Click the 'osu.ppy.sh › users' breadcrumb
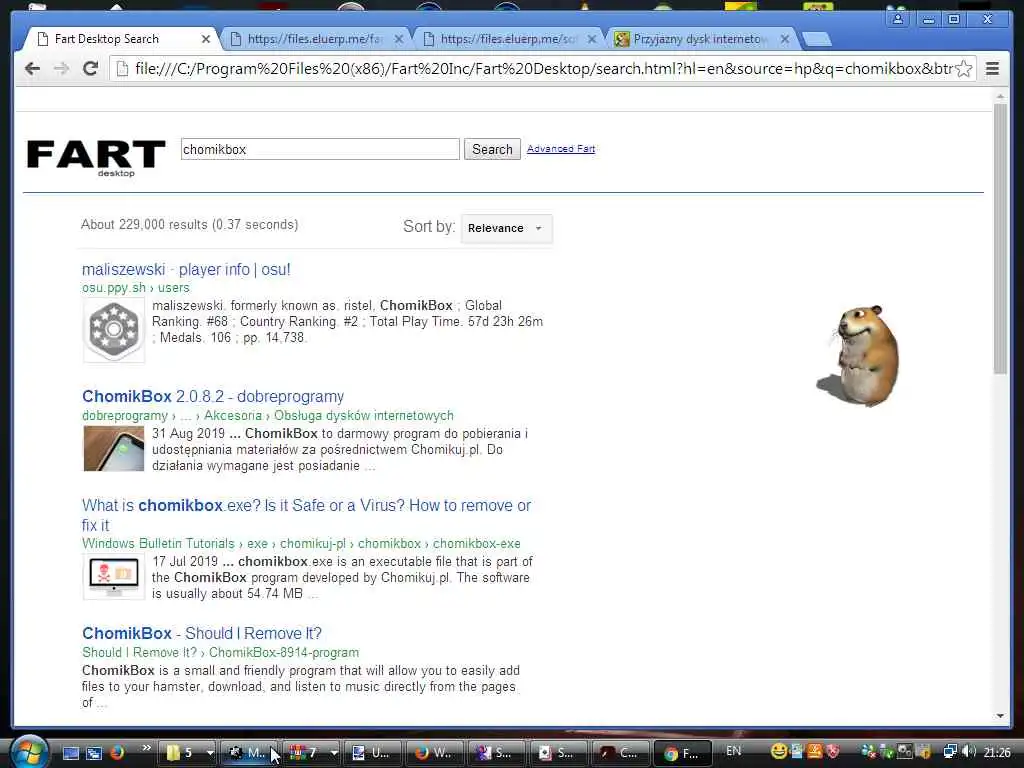Image resolution: width=1024 pixels, height=768 pixels. (136, 287)
